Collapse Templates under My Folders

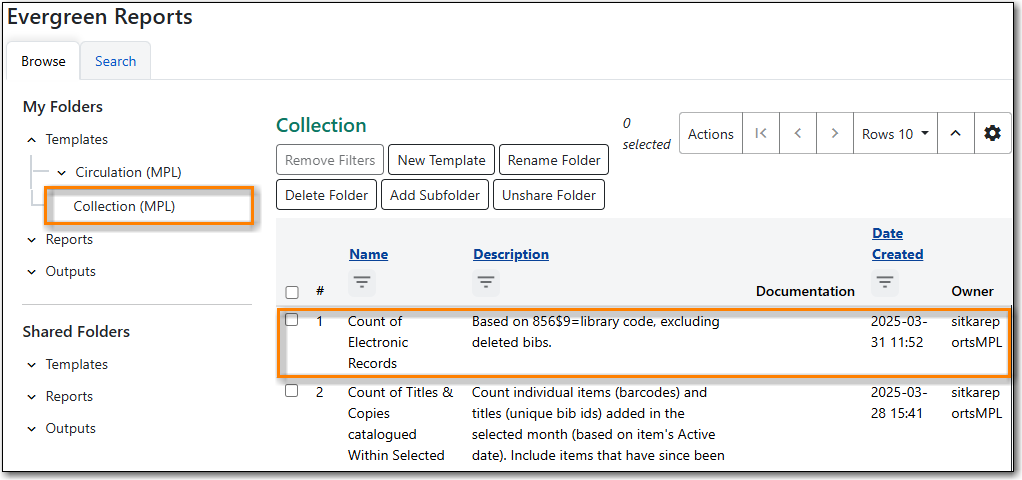coord(32,140)
